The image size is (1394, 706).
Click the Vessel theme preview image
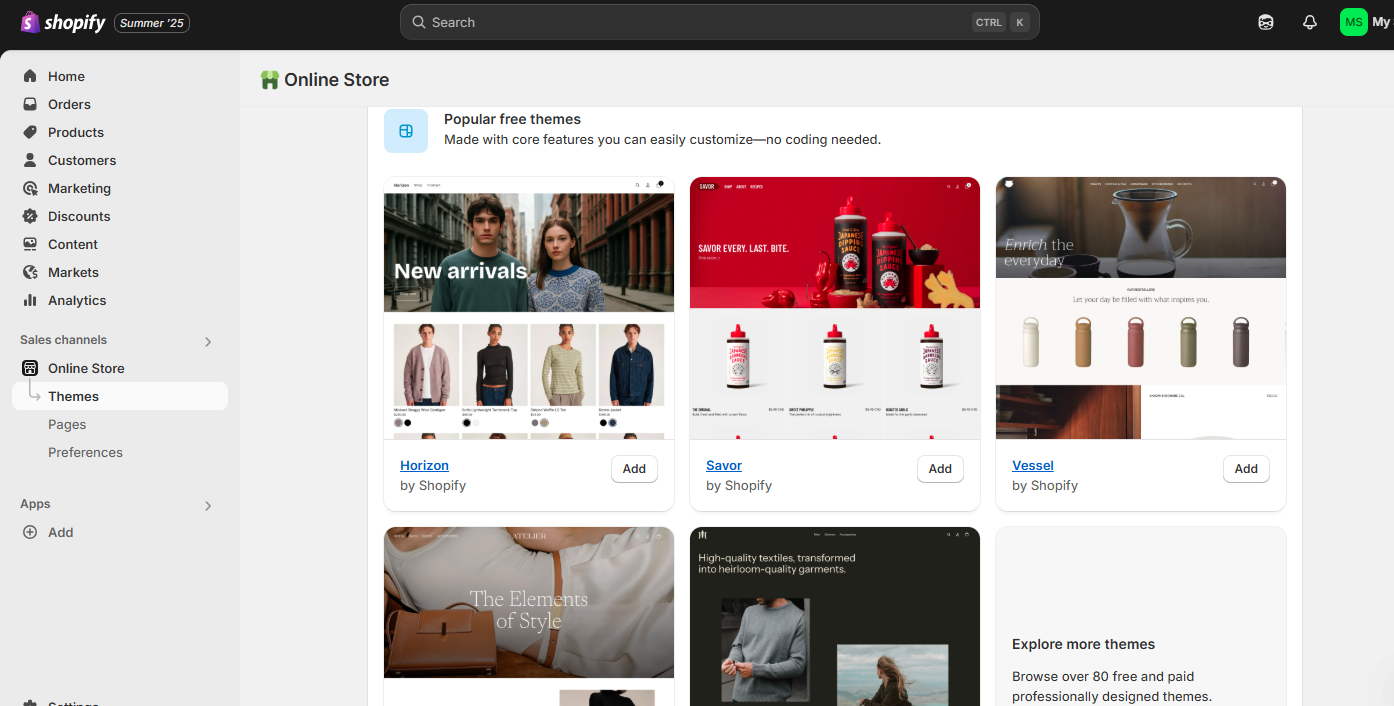(1141, 308)
